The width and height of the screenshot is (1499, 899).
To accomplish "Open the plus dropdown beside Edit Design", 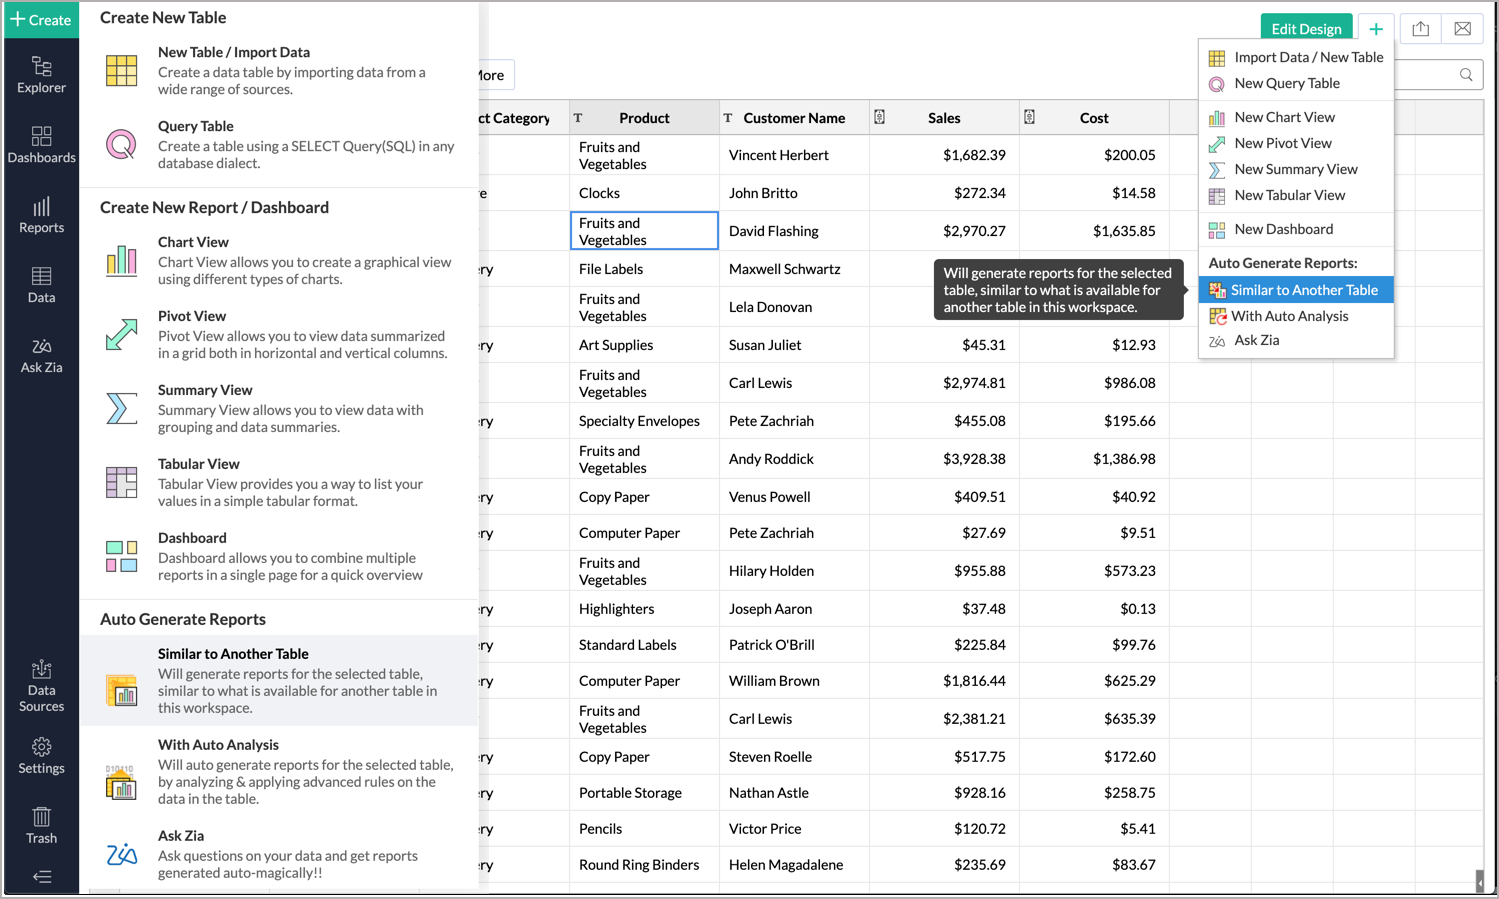I will [1376, 29].
